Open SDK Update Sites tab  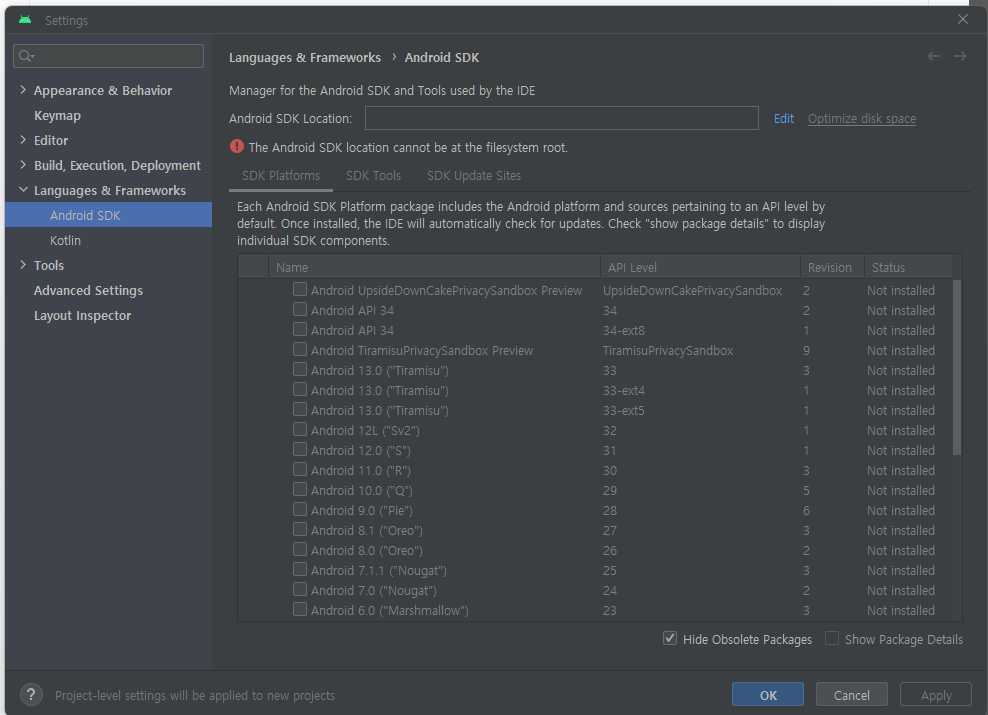(474, 176)
